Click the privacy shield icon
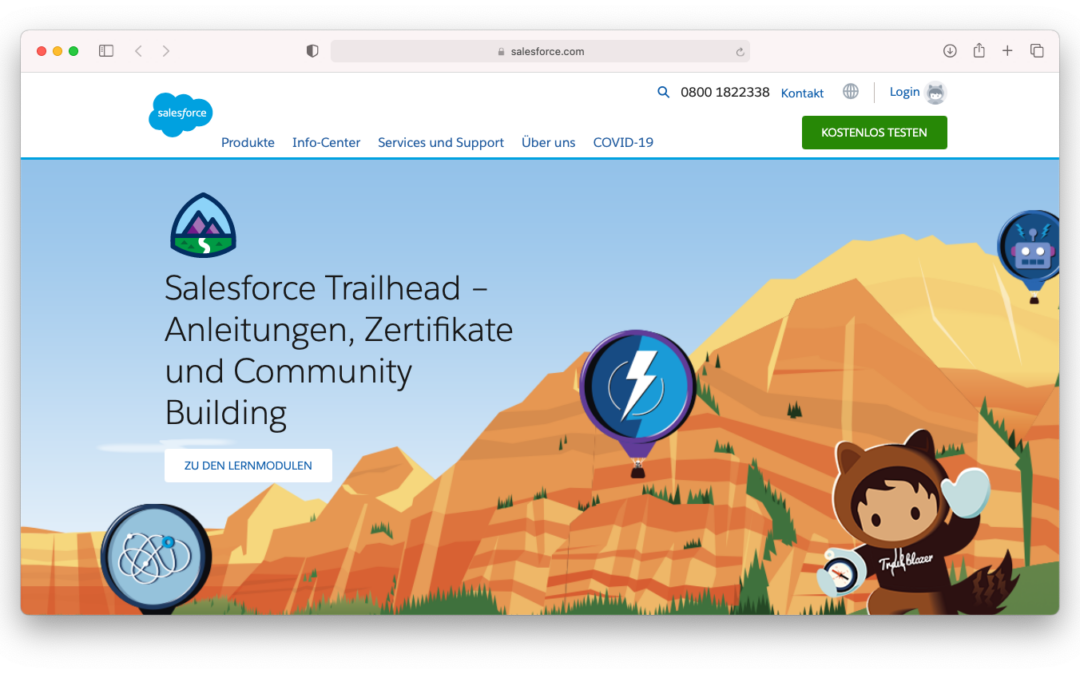 tap(312, 51)
